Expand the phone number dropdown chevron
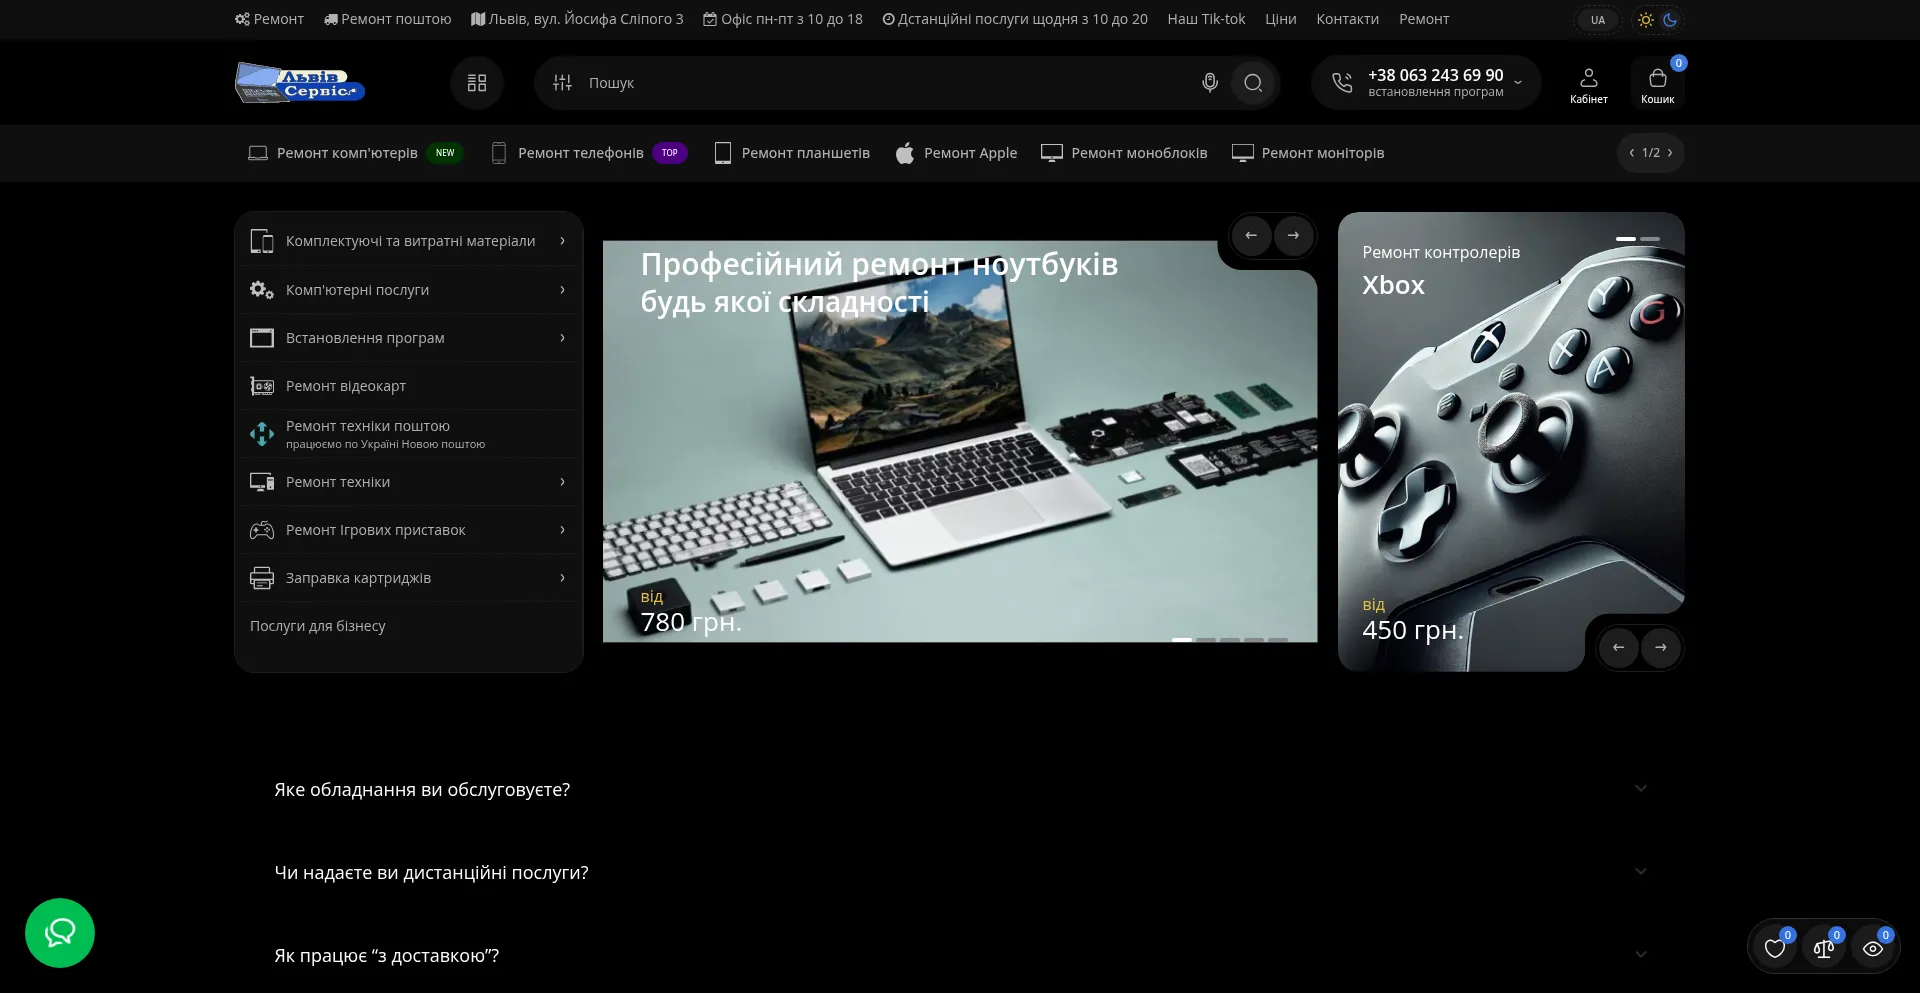 [x=1518, y=83]
